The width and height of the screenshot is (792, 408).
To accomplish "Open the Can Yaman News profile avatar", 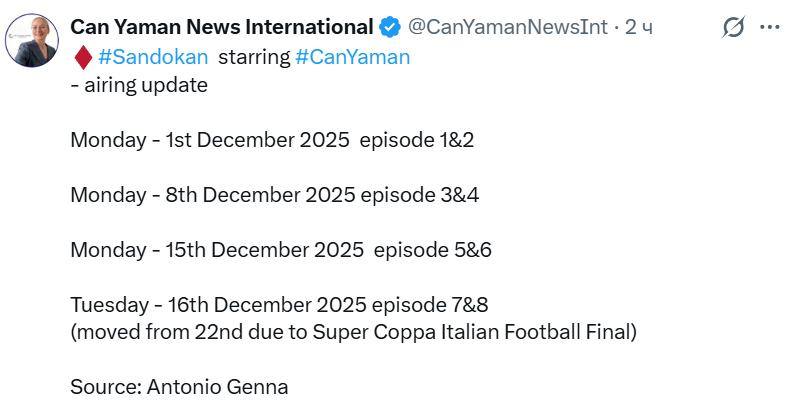I will coord(33,38).
